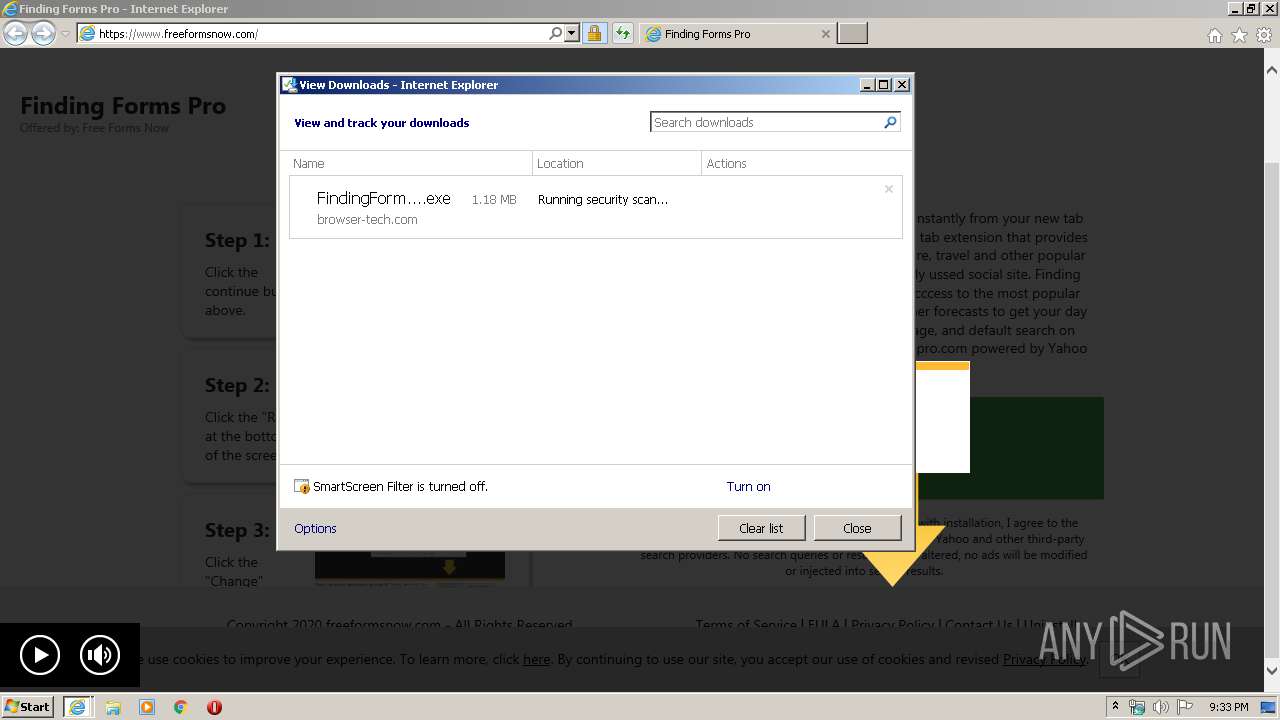Click 'Running security scan...' status text
The height and width of the screenshot is (720, 1280).
[x=603, y=199]
